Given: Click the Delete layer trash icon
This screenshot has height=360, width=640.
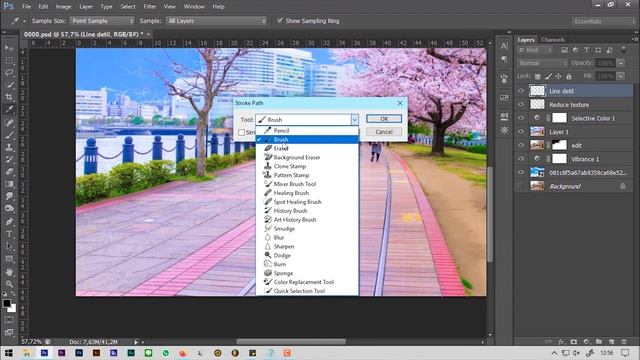Looking at the screenshot, I should click(x=624, y=341).
